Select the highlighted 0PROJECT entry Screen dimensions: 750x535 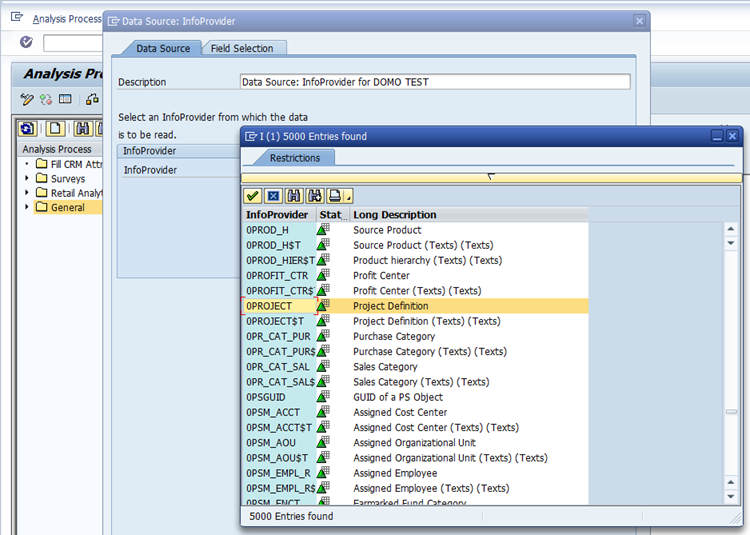coord(269,306)
